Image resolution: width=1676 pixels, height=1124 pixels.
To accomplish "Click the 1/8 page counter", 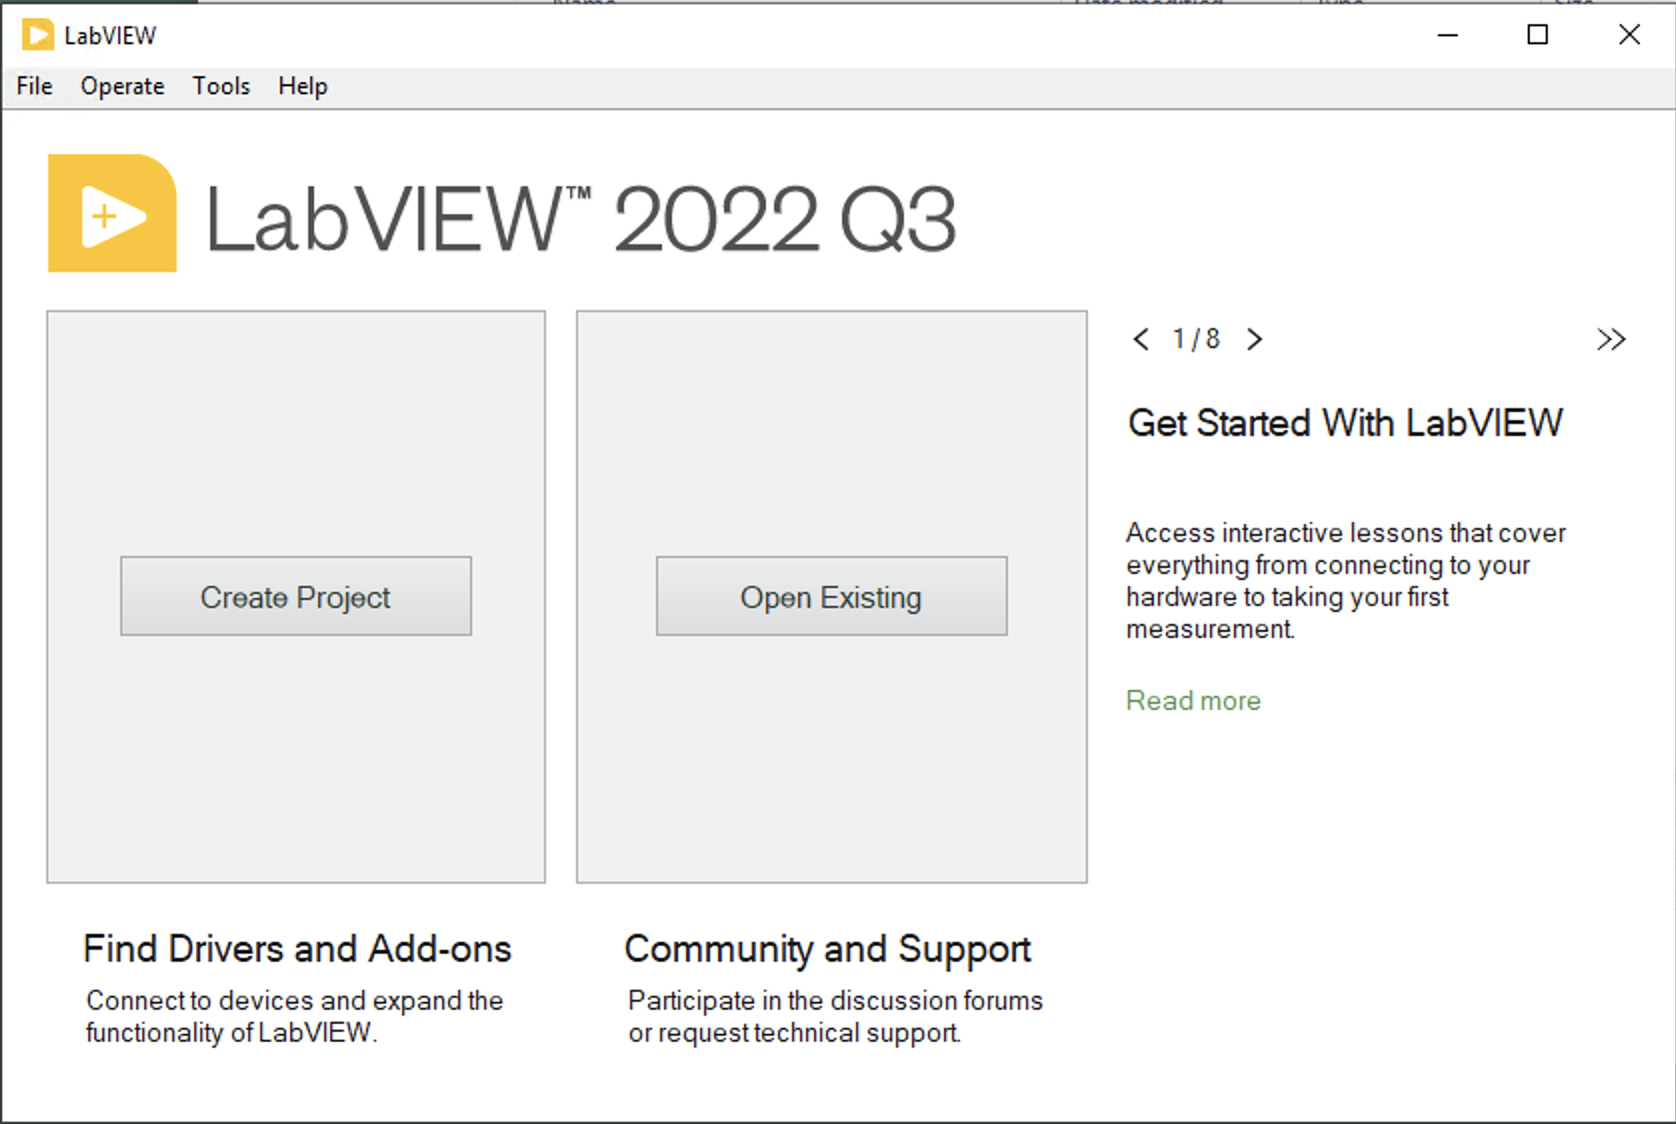I will pos(1197,339).
